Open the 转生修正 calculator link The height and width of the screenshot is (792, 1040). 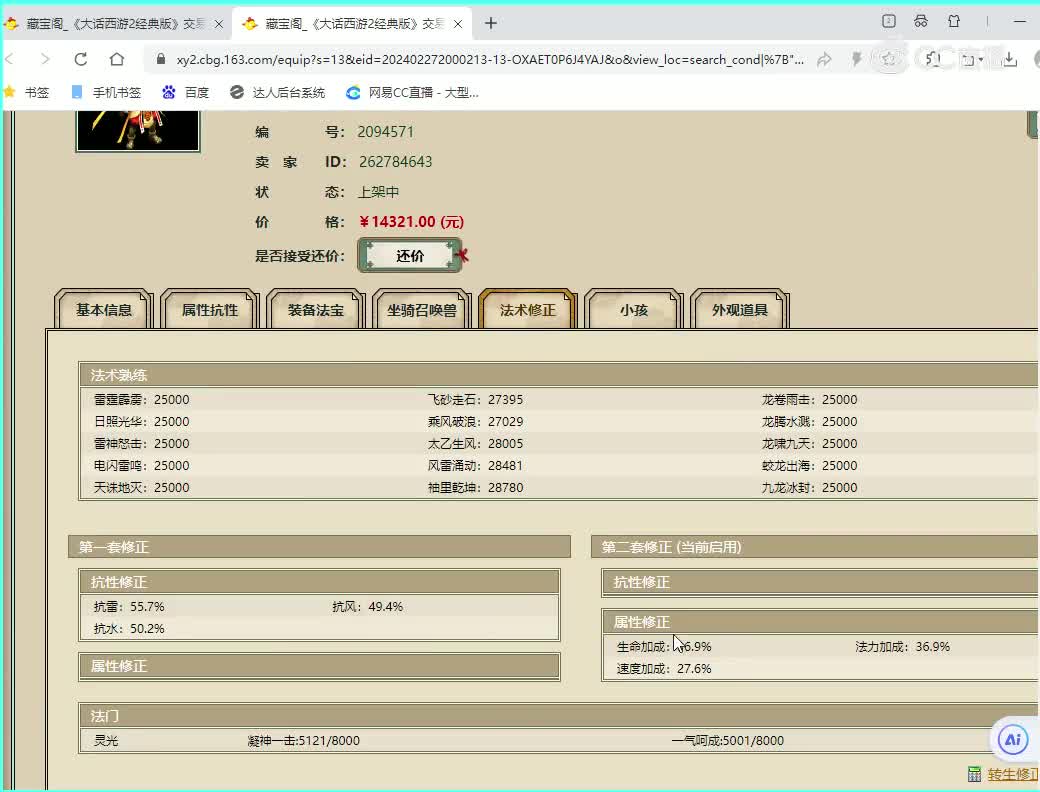pyautogui.click(x=1012, y=774)
